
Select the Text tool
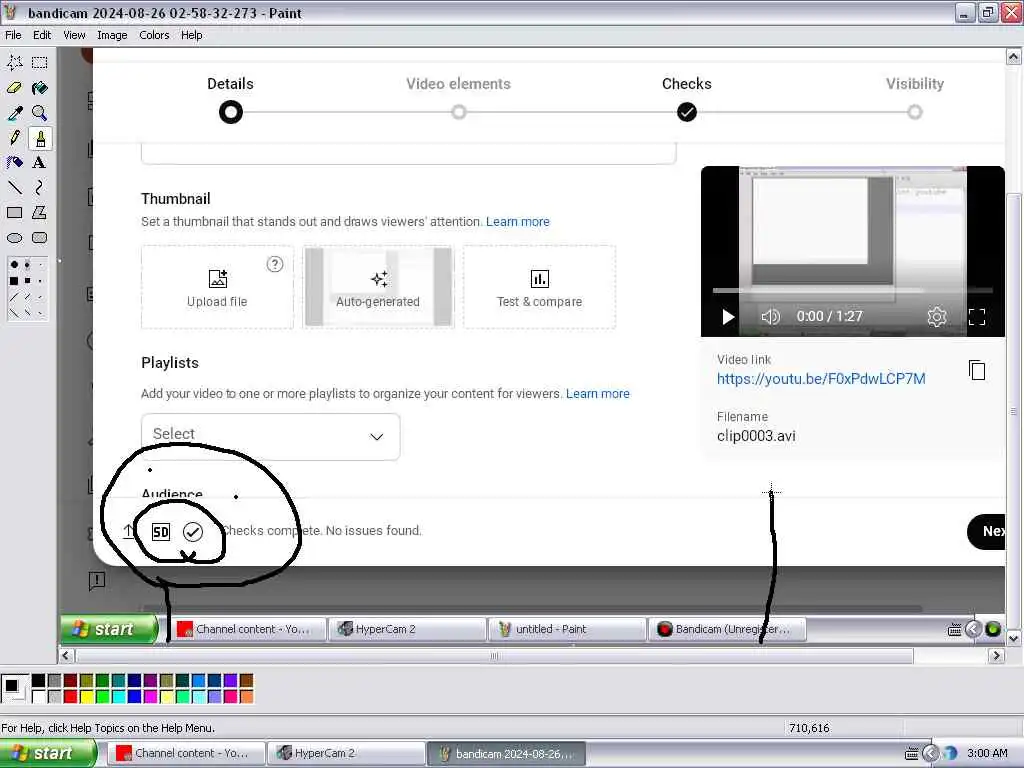[x=40, y=163]
